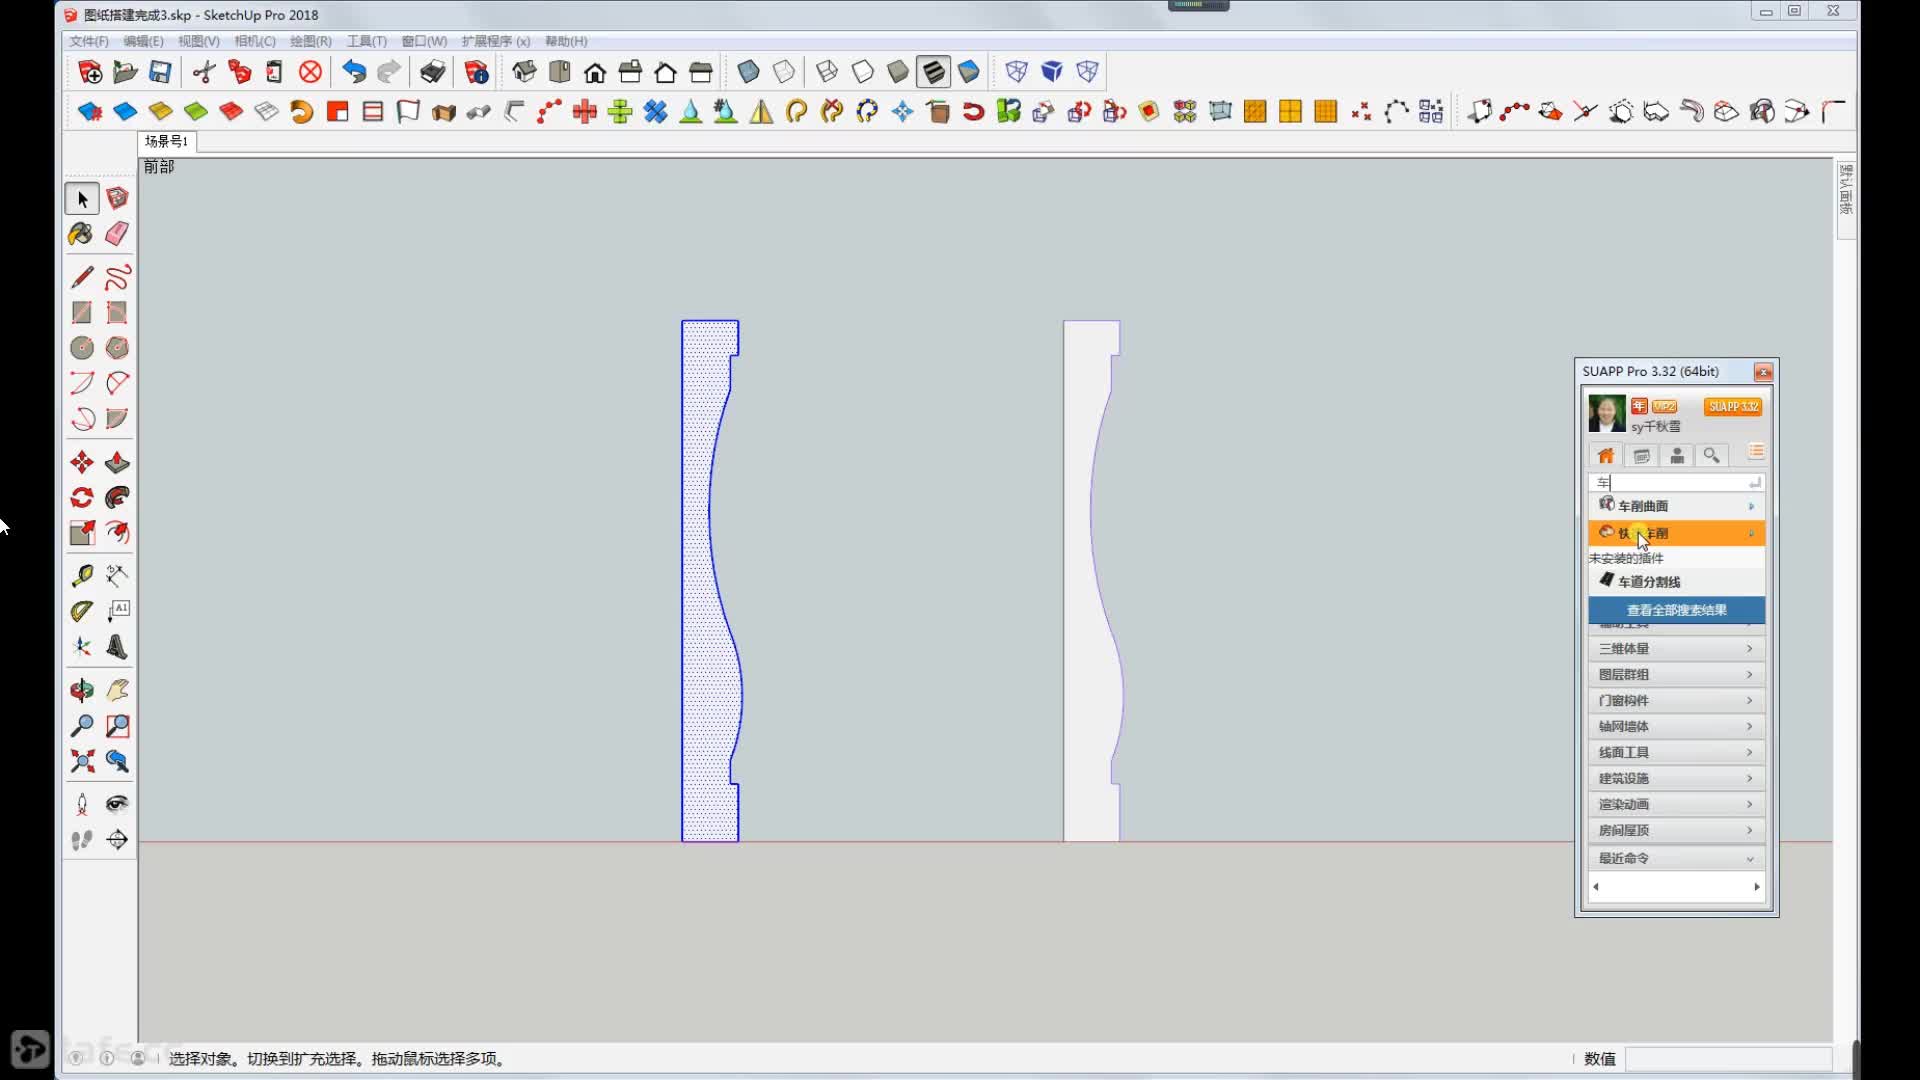Screen dimensions: 1920x1080
Task: Click the Print icon in toolbar
Action: 432,72
